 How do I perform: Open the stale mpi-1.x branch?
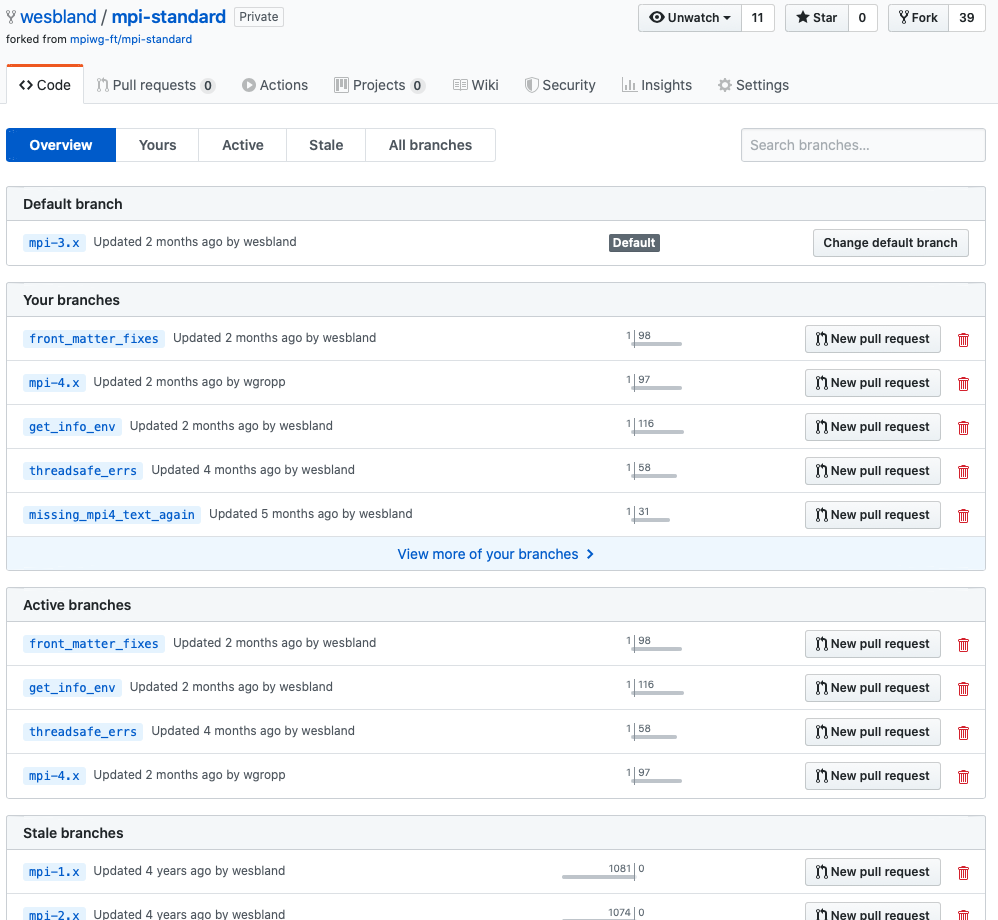click(54, 872)
